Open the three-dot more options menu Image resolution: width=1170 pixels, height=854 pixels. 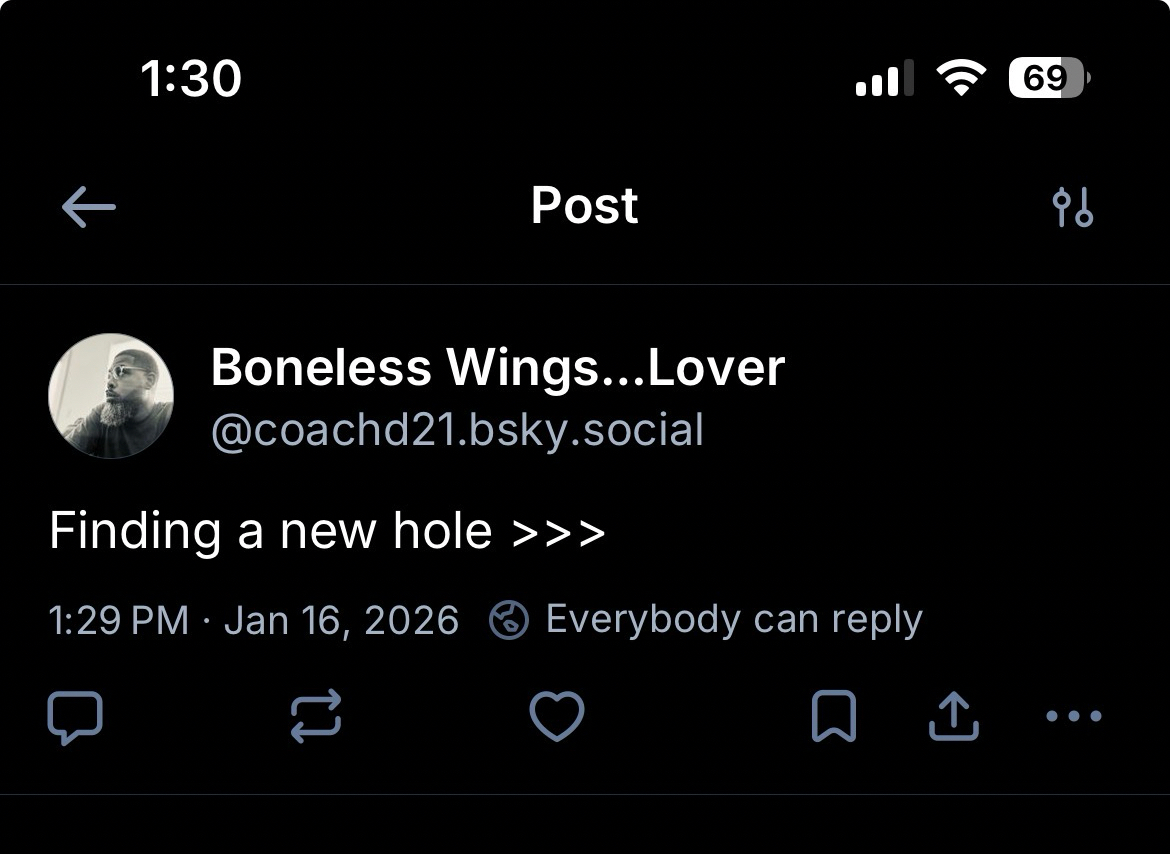click(x=1073, y=716)
